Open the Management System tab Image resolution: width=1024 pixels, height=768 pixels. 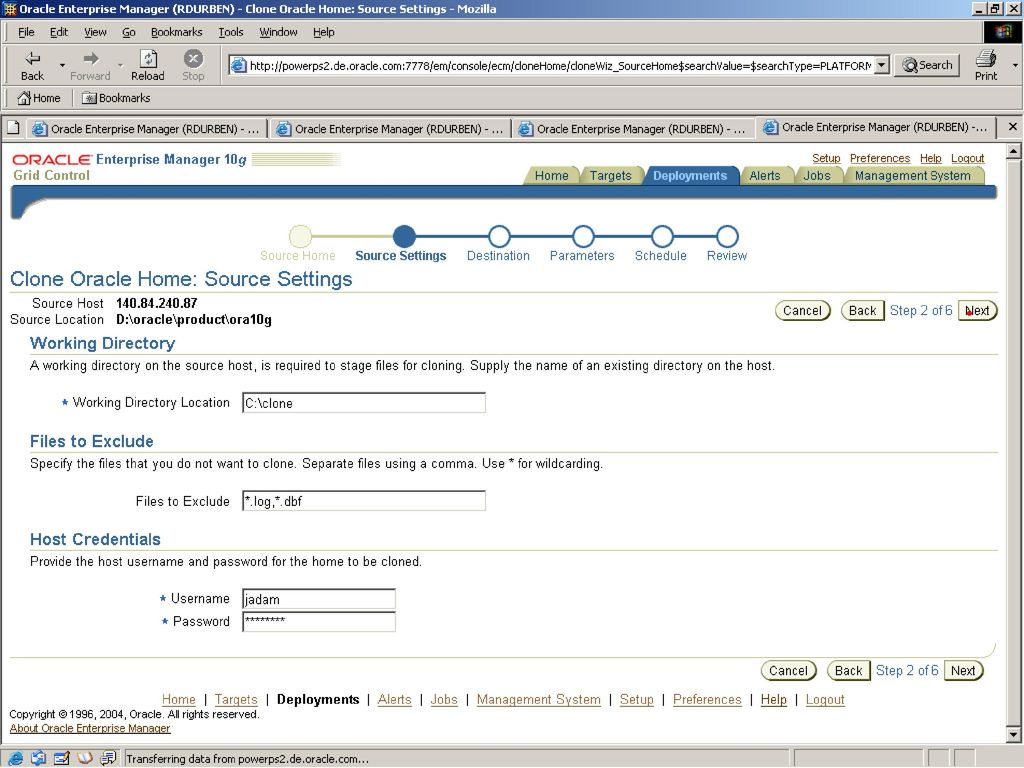(x=913, y=176)
